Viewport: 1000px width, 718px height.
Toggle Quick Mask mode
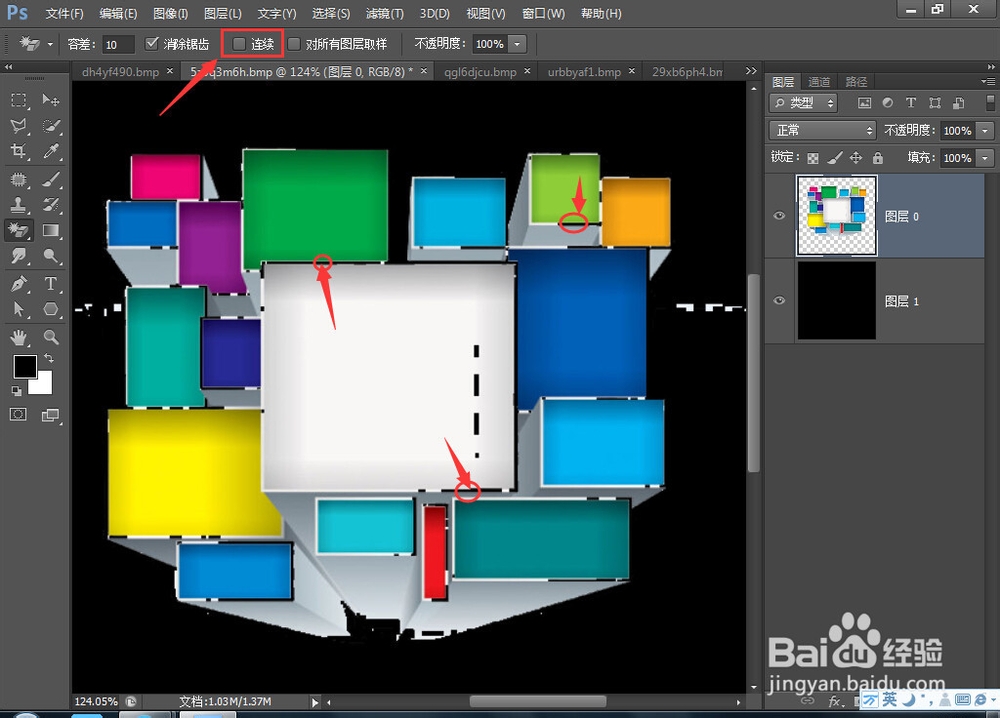tap(18, 415)
